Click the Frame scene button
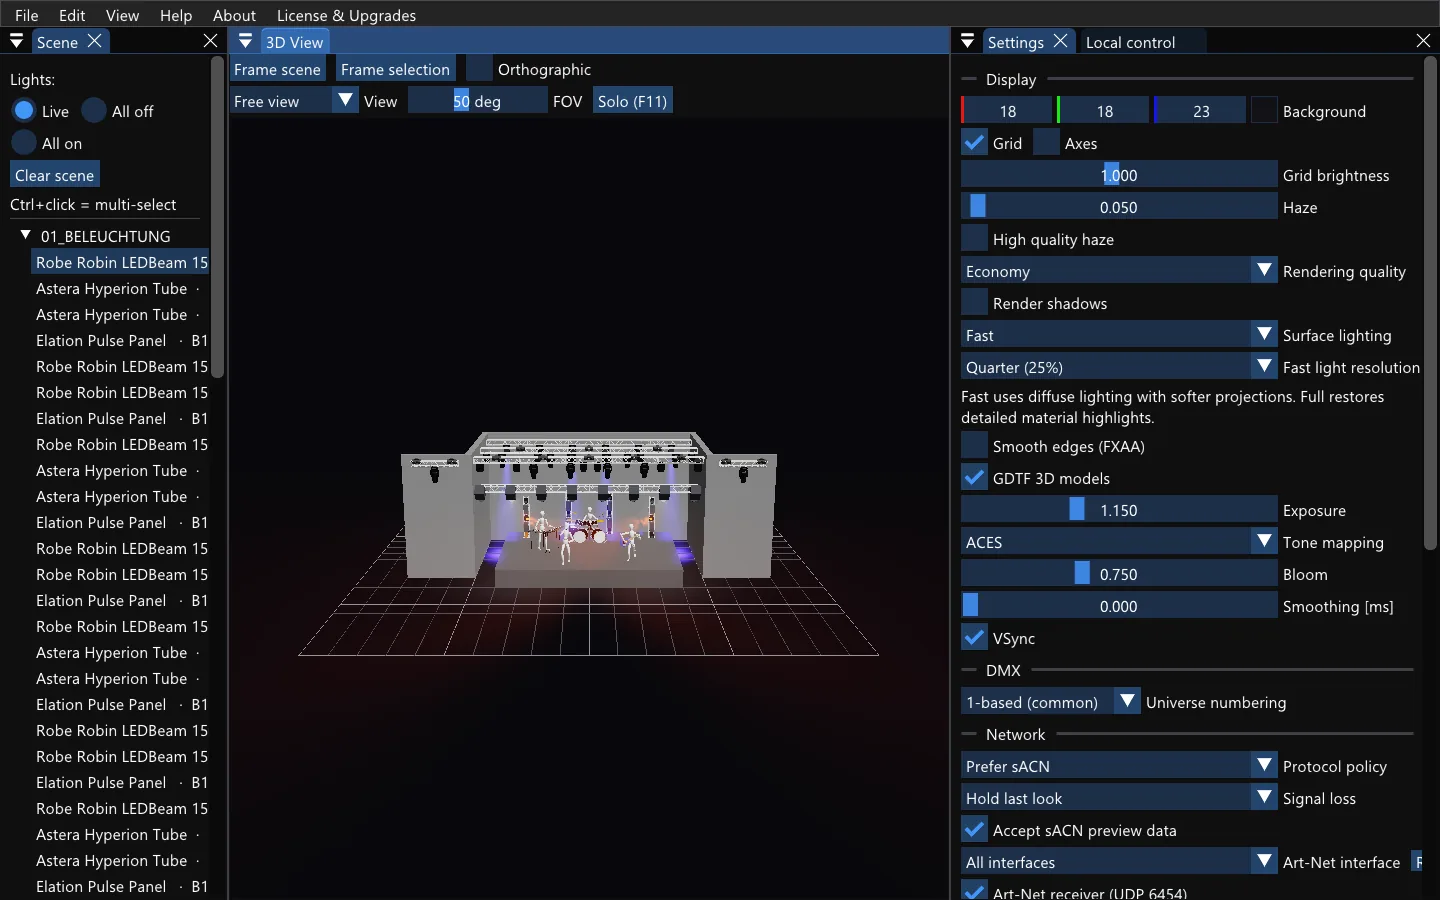This screenshot has height=900, width=1440. click(x=277, y=69)
